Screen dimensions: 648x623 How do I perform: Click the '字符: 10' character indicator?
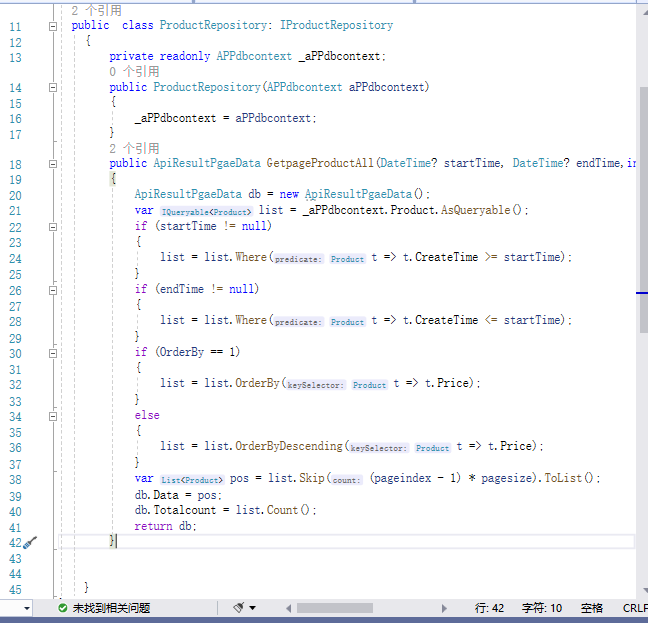tap(542, 608)
